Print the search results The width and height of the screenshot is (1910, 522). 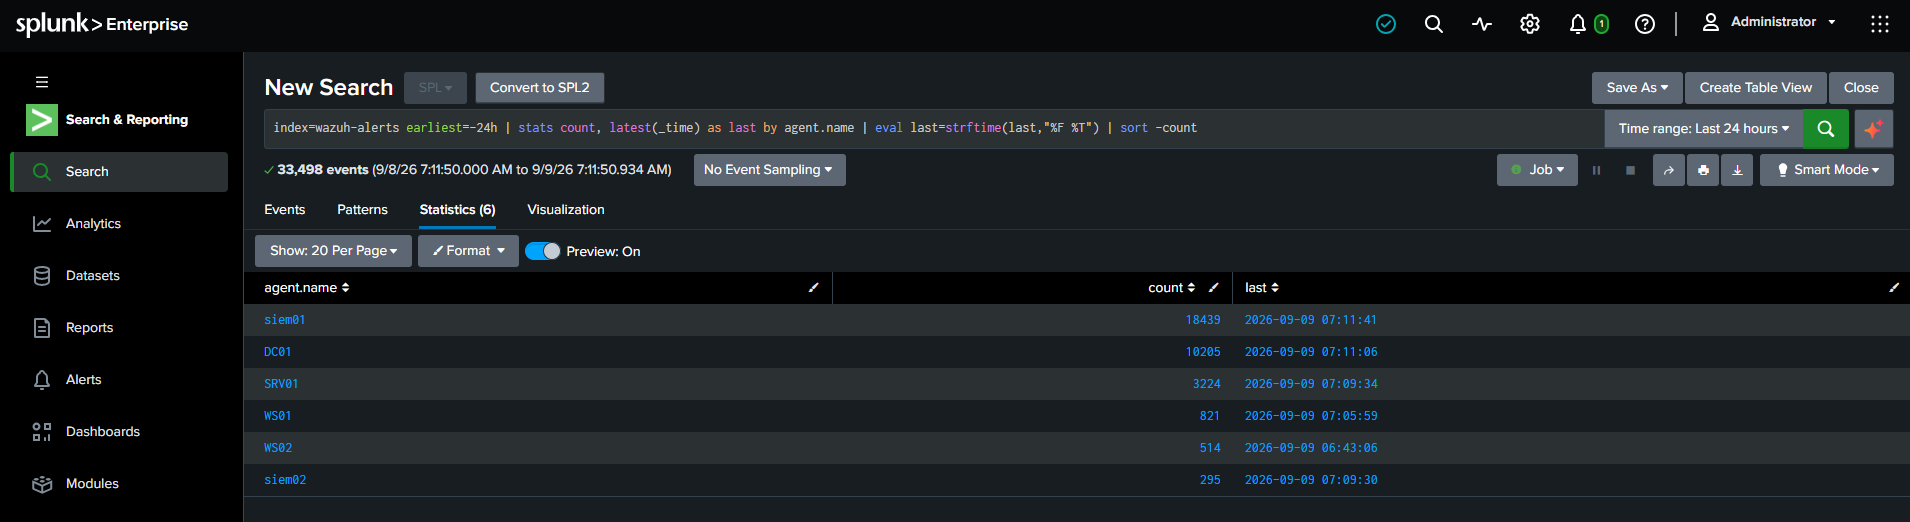[x=1703, y=170]
